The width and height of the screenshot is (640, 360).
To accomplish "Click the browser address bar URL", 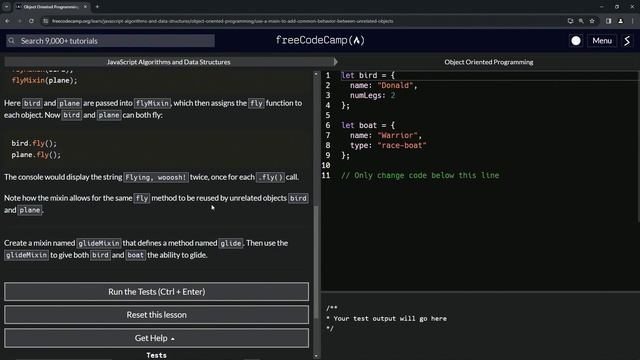I will 222,21.
